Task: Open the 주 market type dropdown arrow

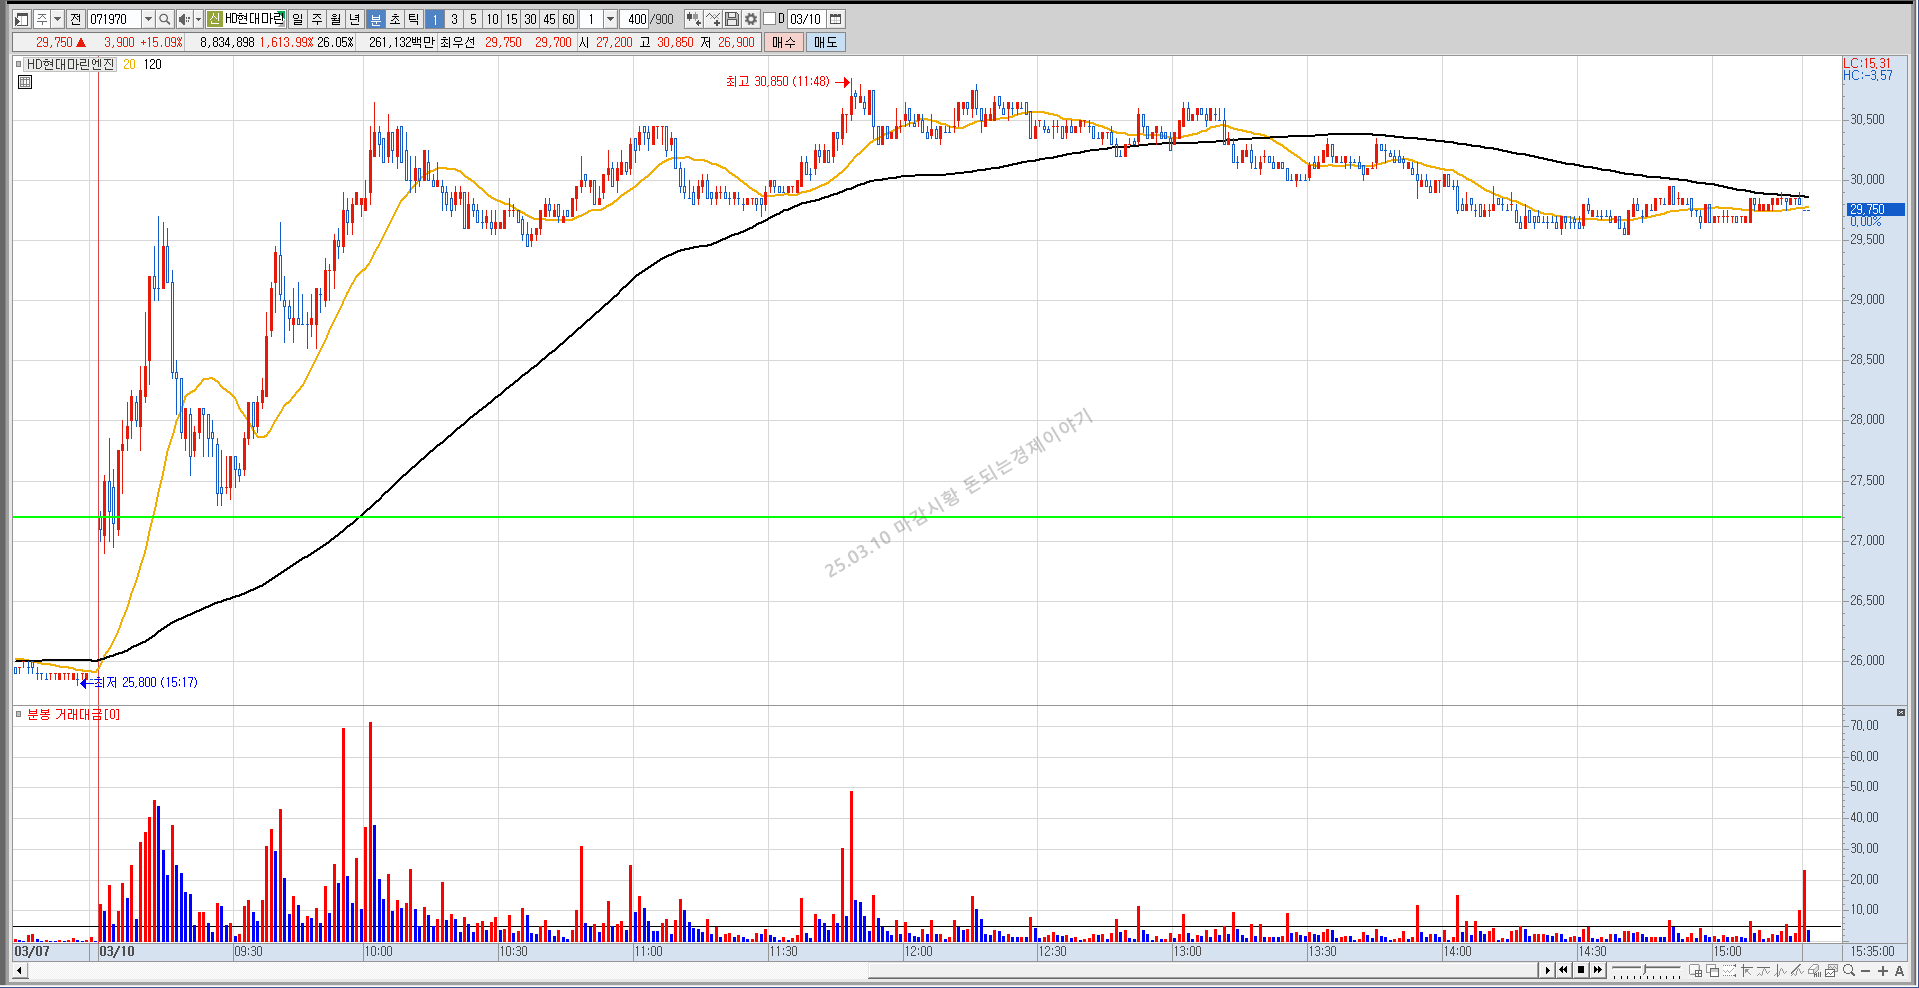Action: pyautogui.click(x=57, y=19)
